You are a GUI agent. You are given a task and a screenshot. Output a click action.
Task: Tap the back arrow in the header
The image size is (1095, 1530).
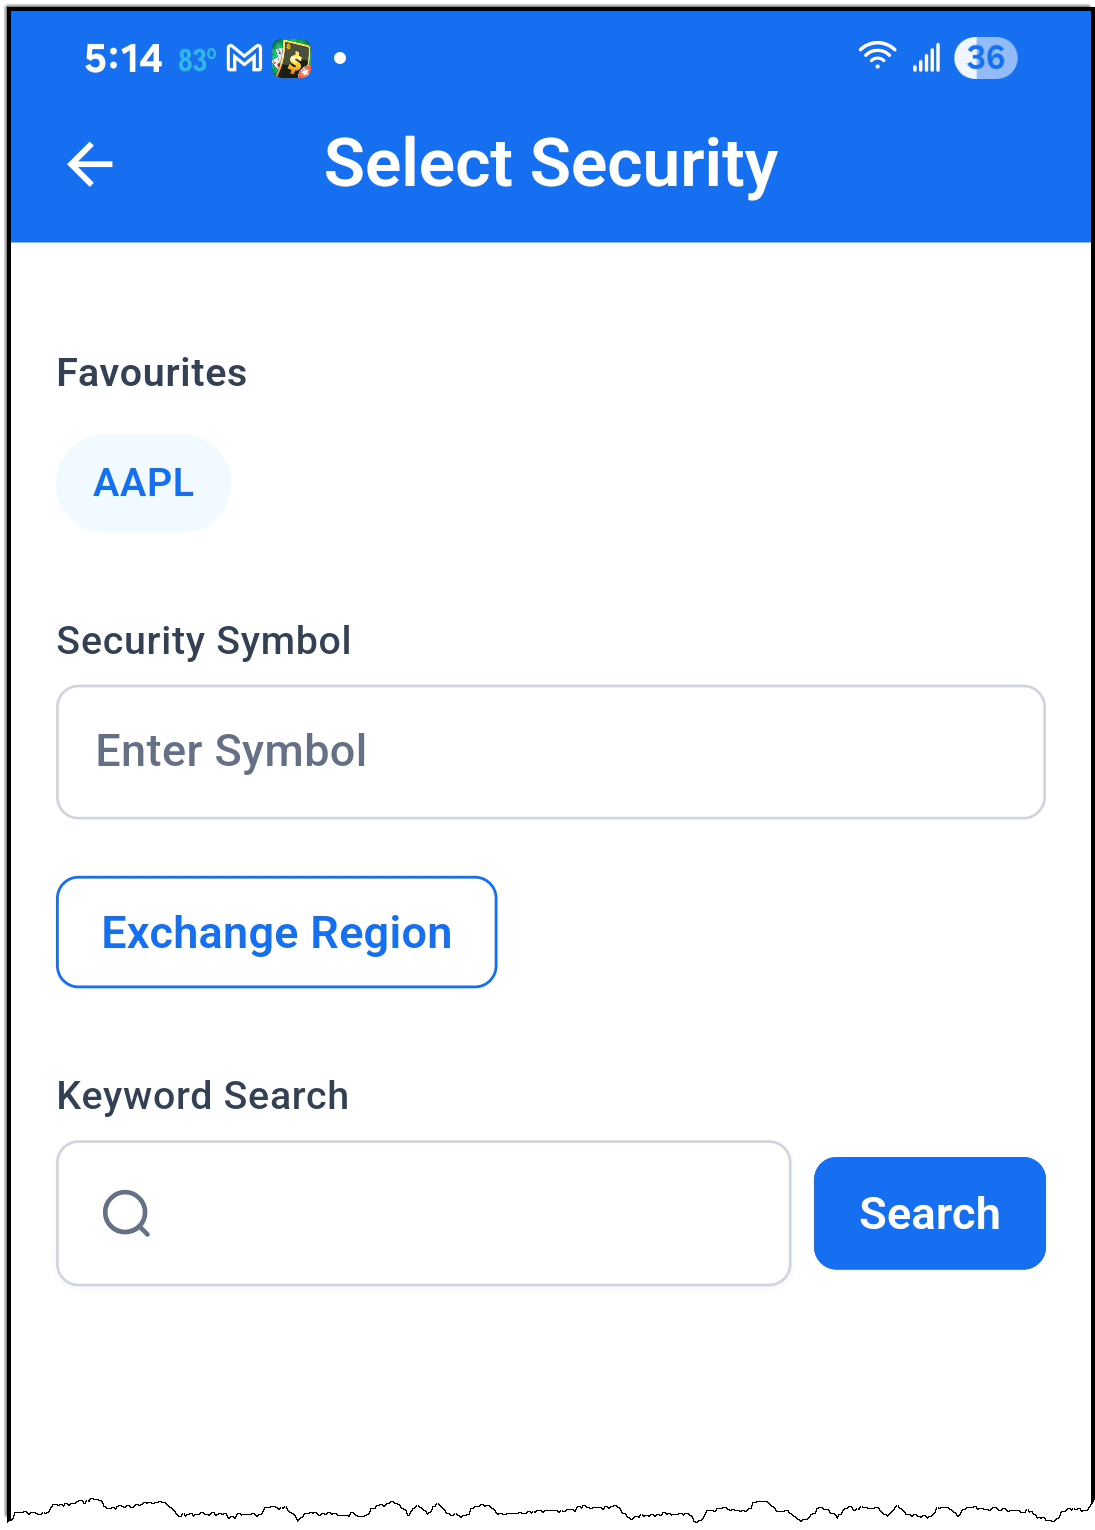[x=90, y=165]
